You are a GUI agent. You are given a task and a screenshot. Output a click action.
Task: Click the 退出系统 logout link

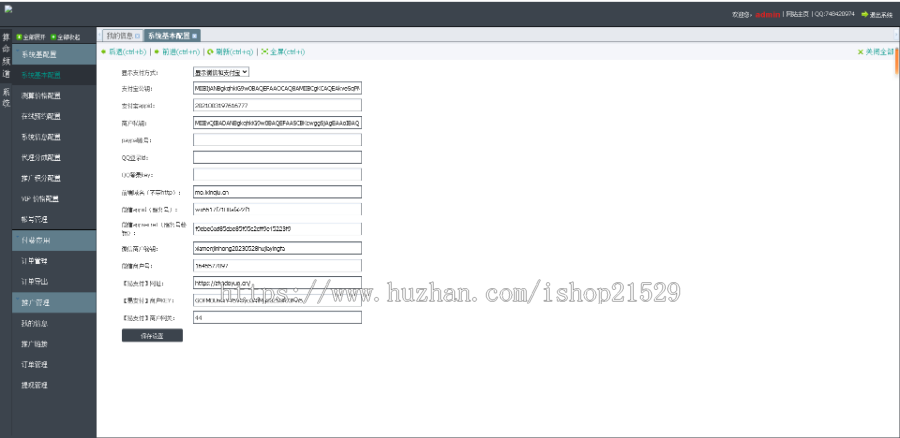click(x=880, y=15)
